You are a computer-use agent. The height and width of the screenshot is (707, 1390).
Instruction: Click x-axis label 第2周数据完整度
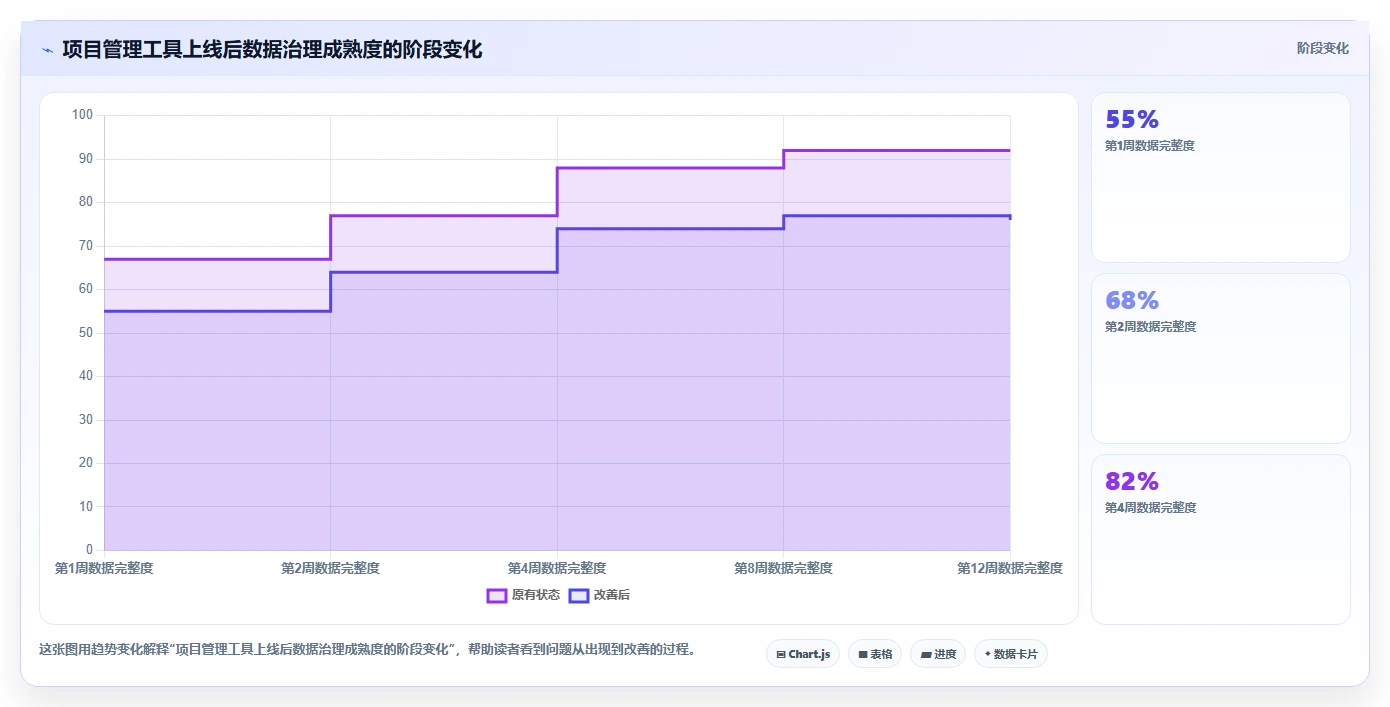pyautogui.click(x=330, y=568)
